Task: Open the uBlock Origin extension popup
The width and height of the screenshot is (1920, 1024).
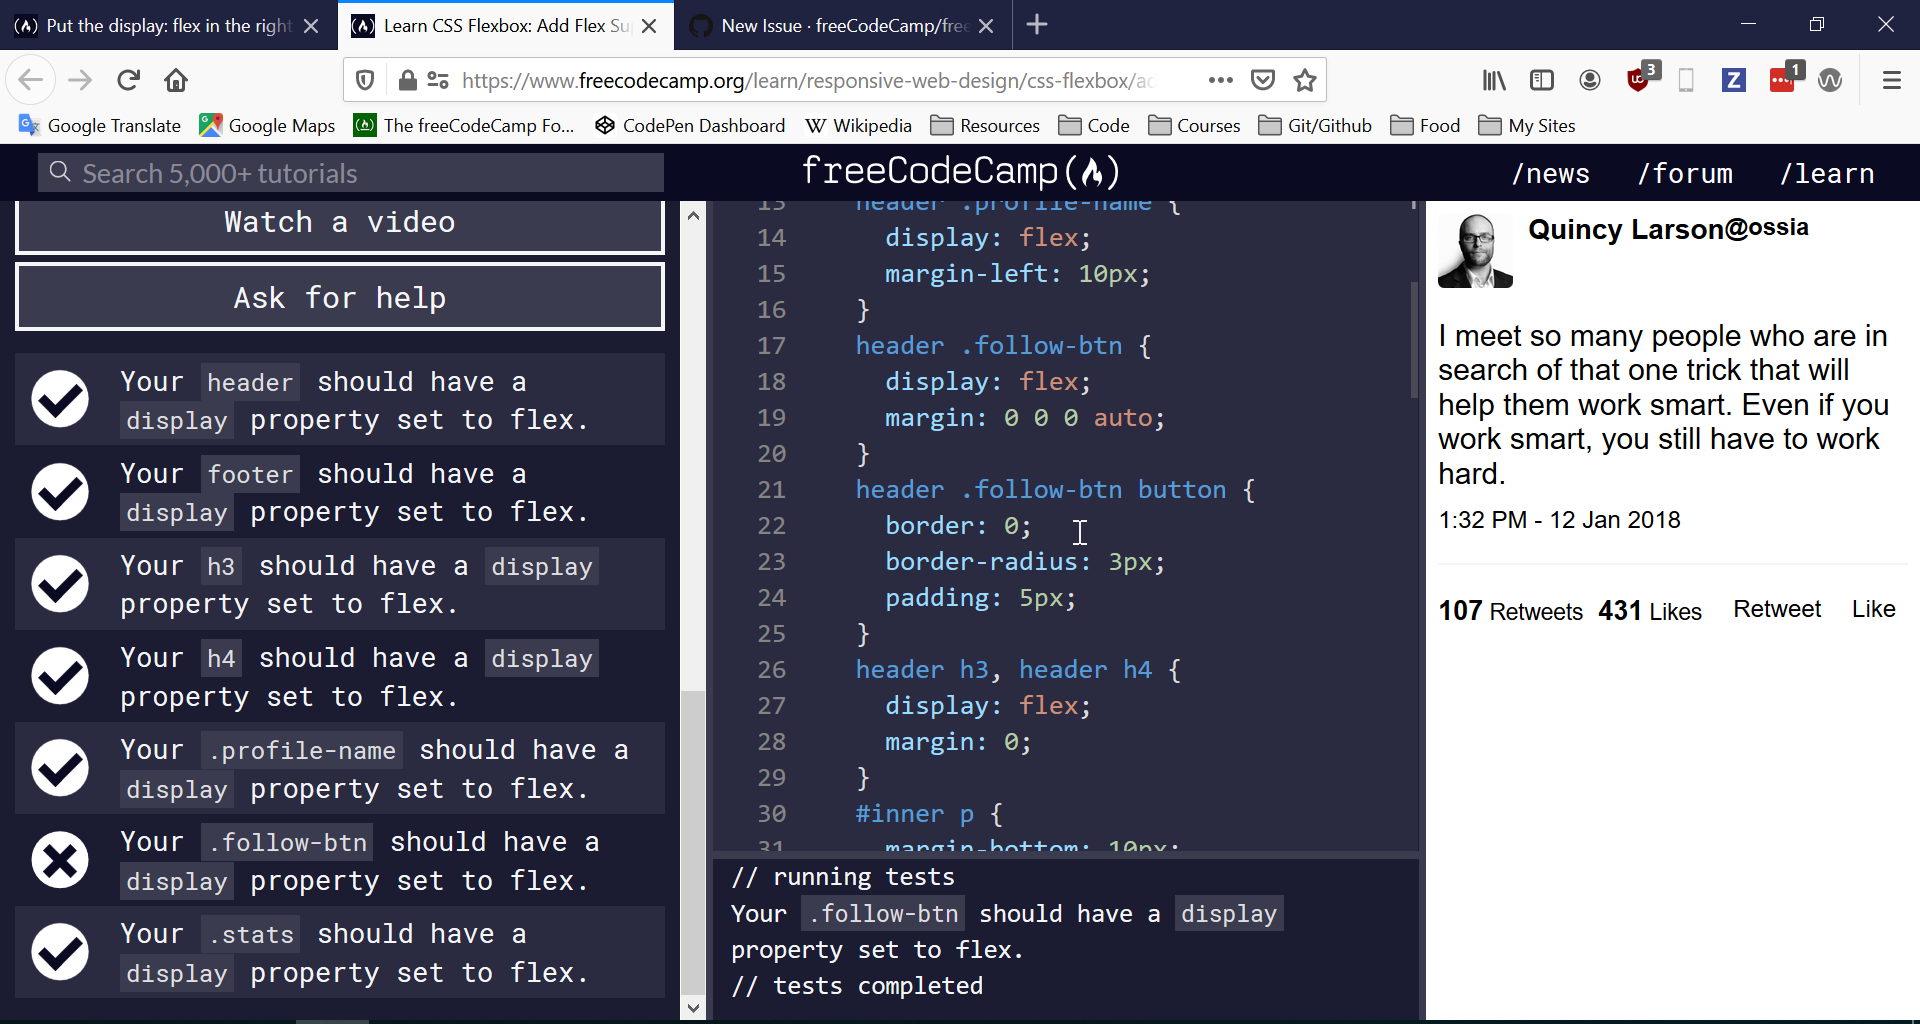Action: (x=1639, y=80)
